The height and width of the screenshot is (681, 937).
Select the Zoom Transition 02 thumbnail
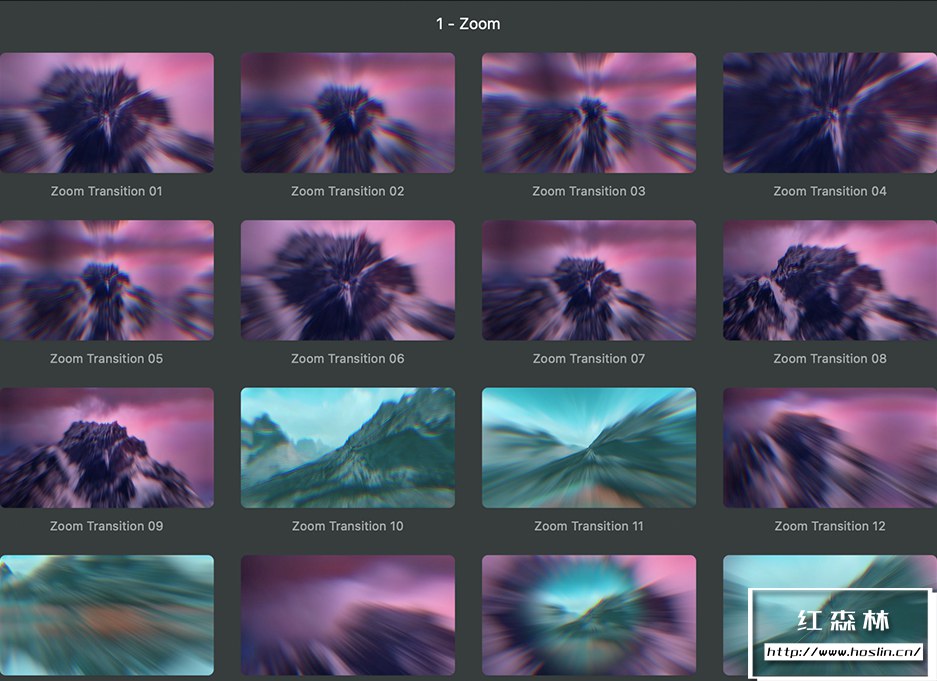pos(348,113)
